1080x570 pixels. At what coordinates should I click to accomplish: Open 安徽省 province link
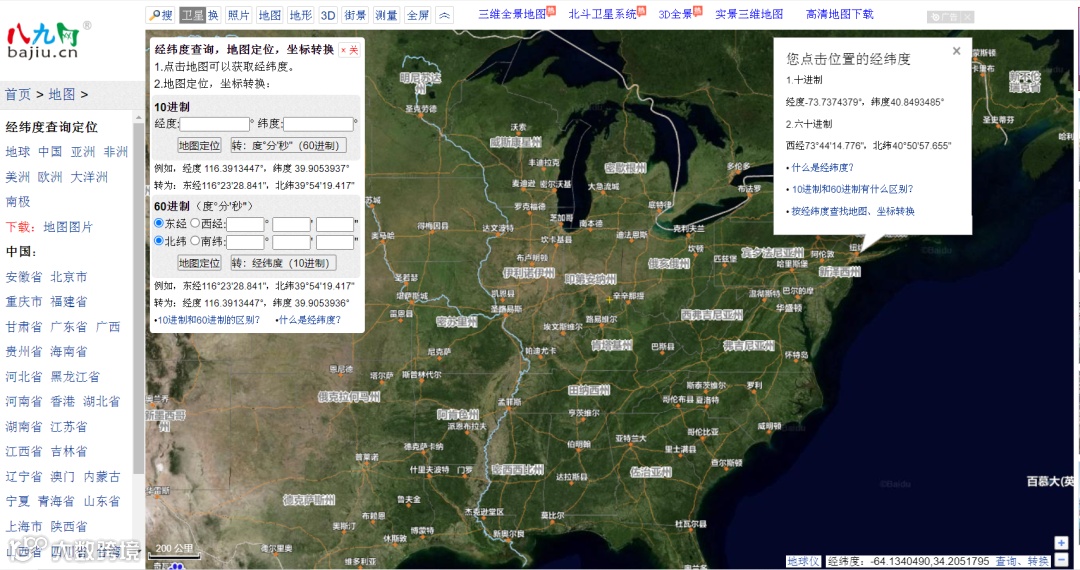pos(24,277)
